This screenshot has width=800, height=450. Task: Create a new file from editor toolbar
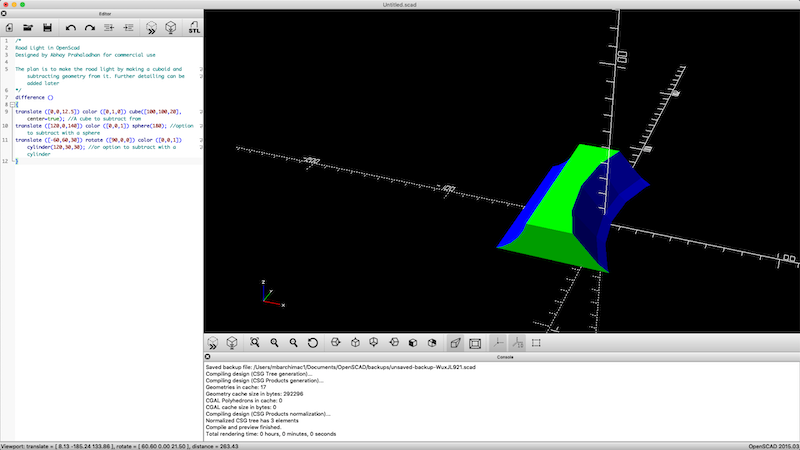(9, 28)
